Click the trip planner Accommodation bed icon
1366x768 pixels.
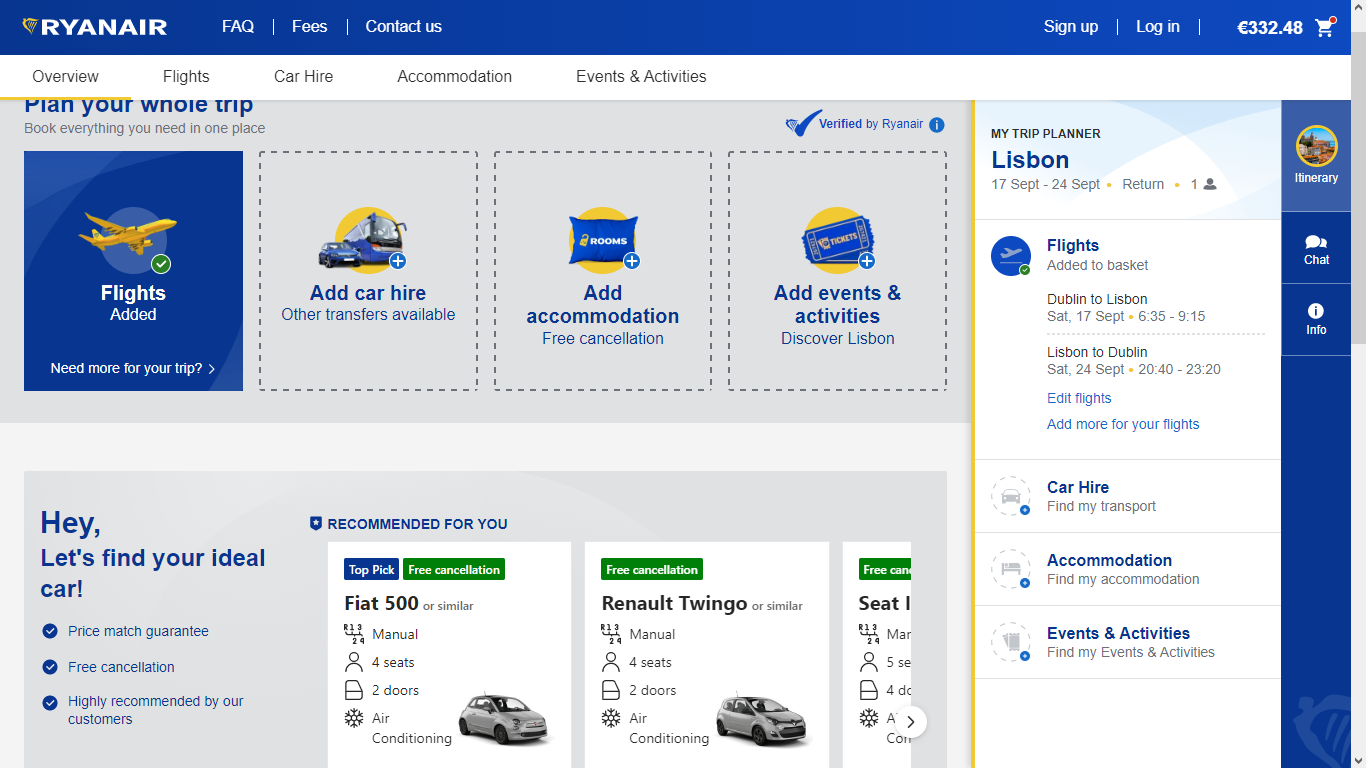(x=1011, y=569)
